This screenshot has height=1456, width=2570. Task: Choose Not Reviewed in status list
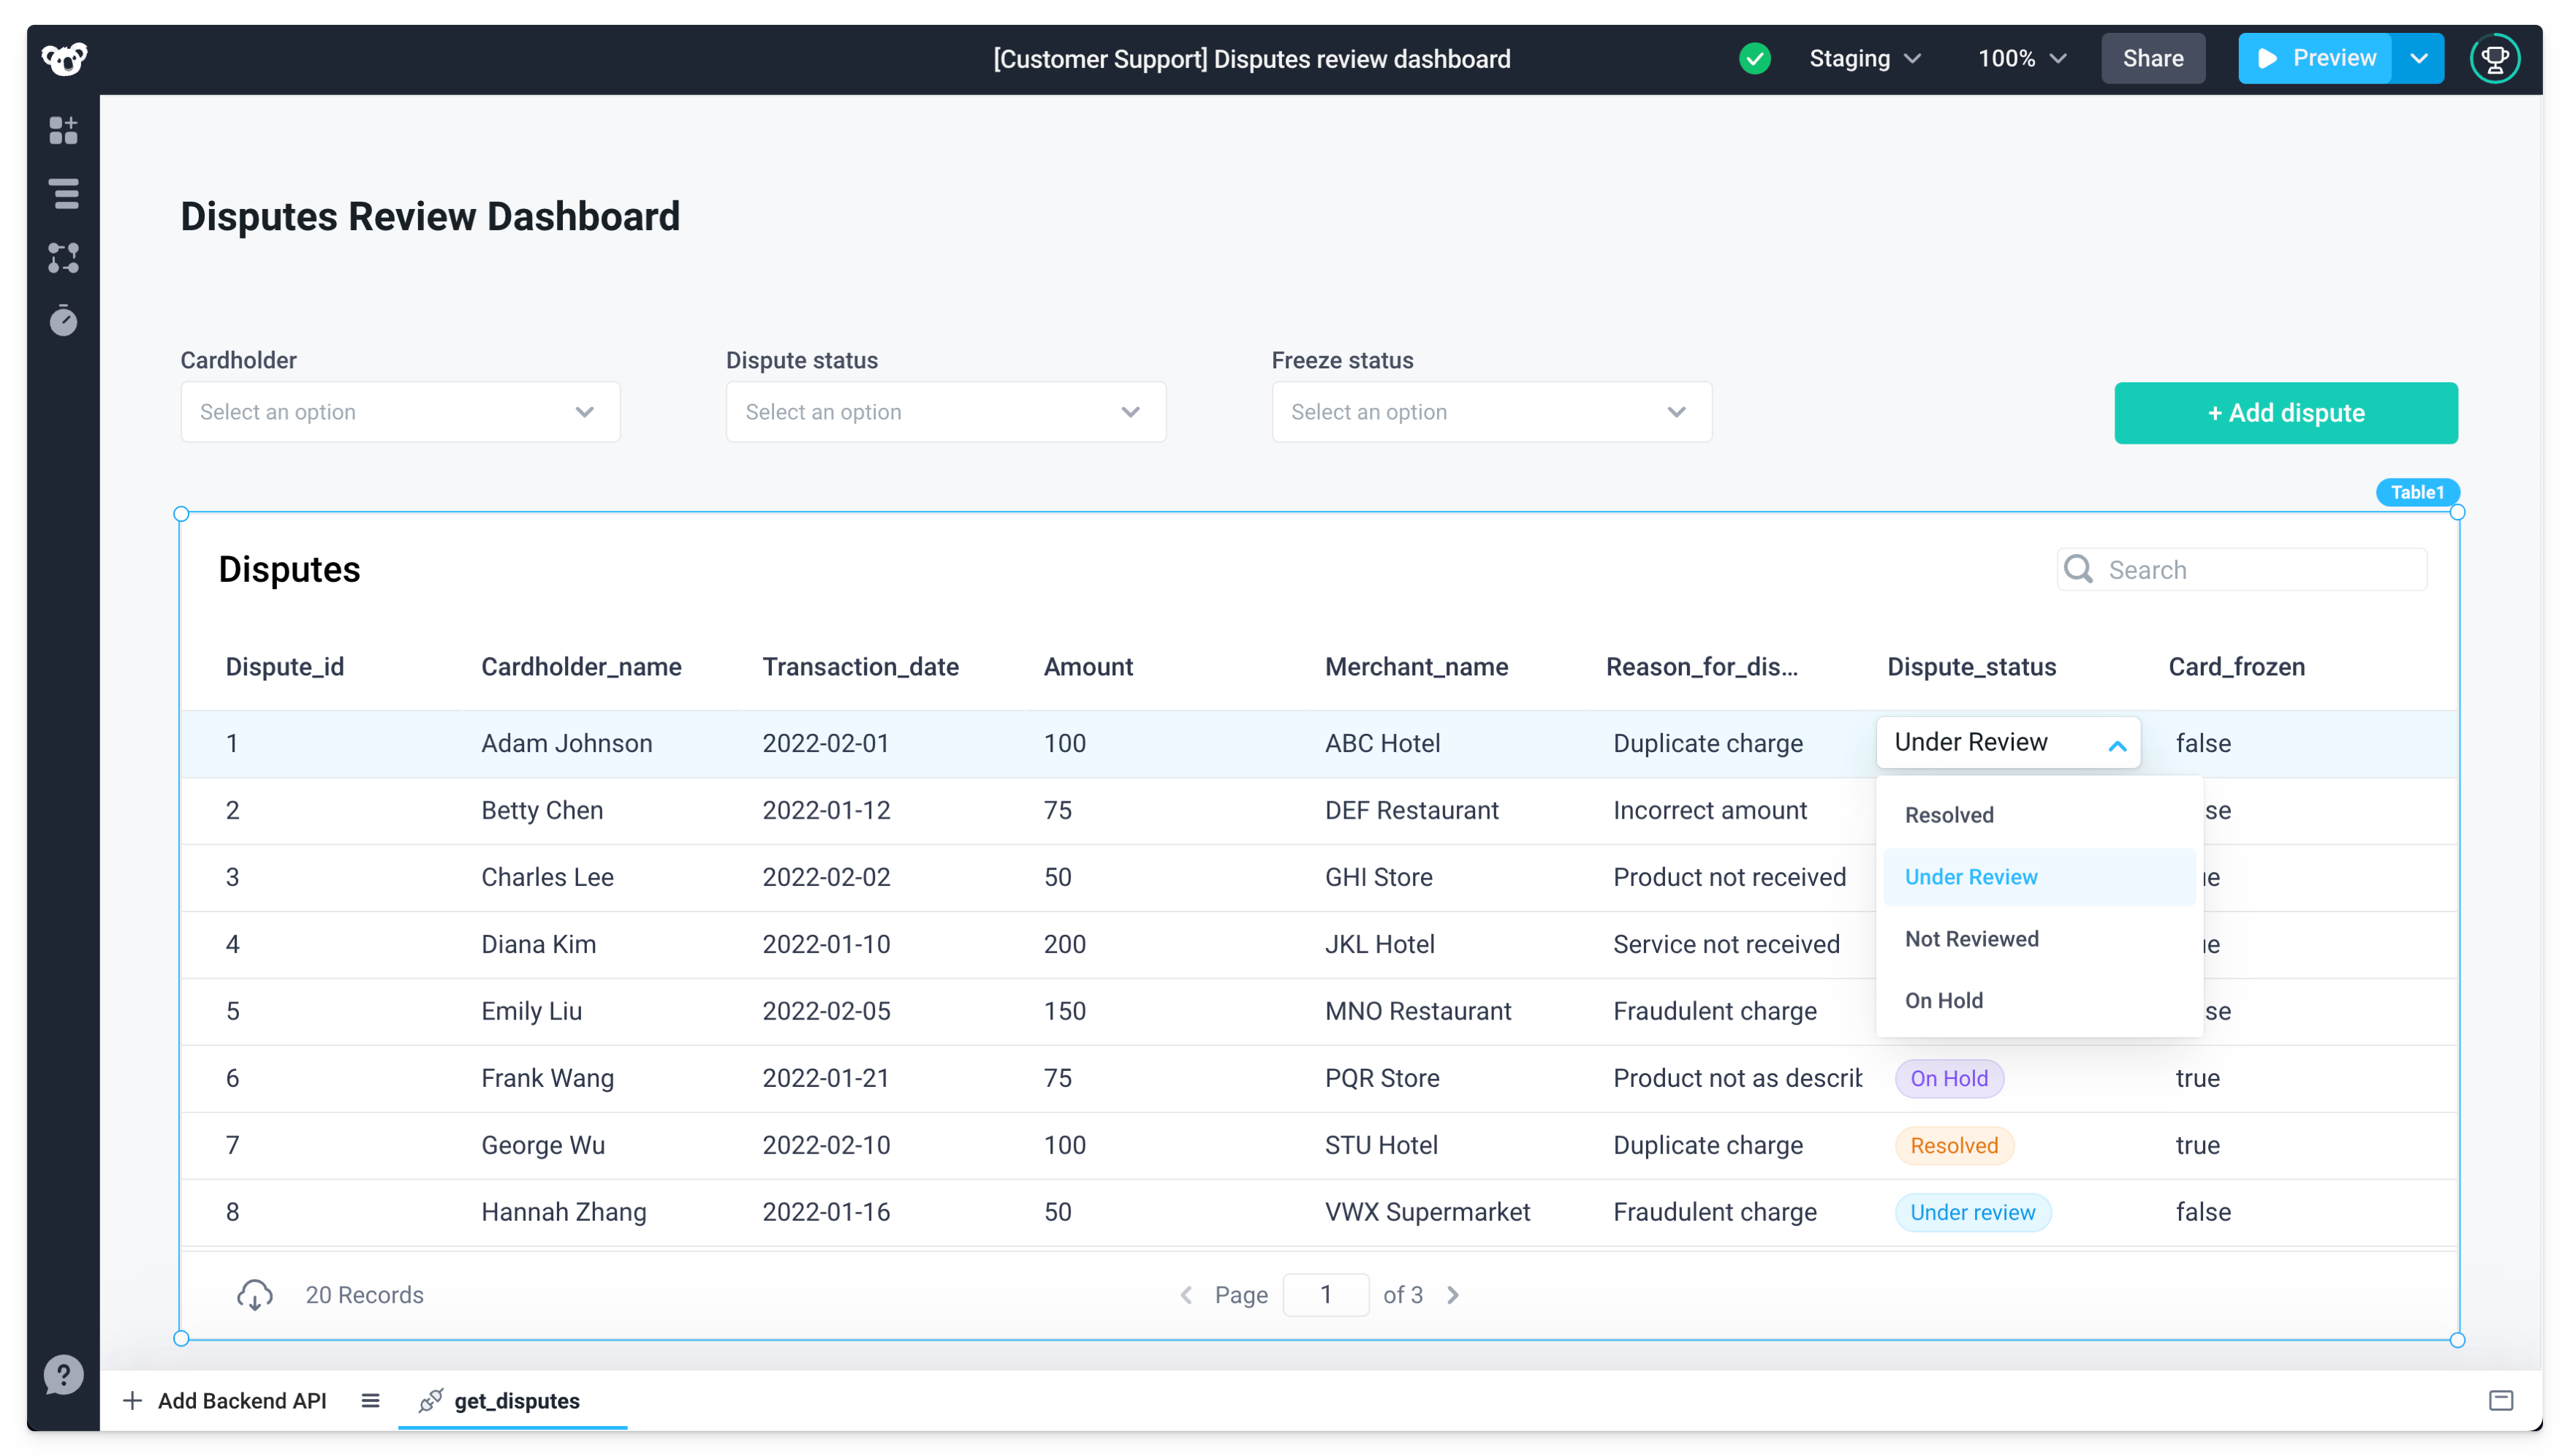click(1971, 939)
